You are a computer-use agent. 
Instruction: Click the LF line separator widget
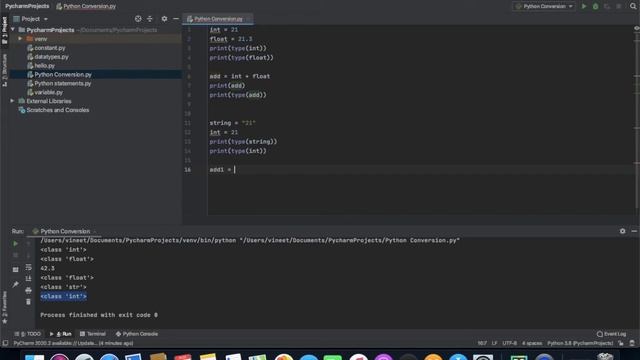pyautogui.click(x=494, y=343)
